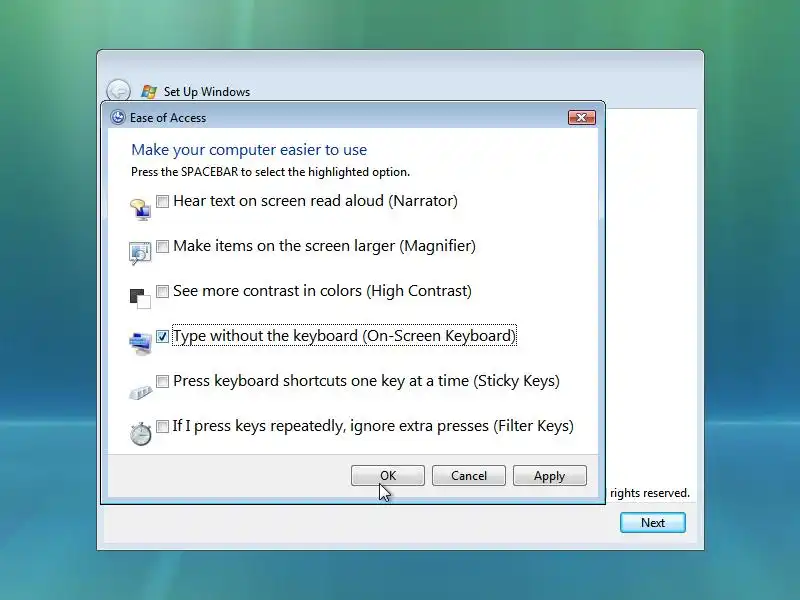Tick the Filter Keys checkbox

click(x=162, y=426)
